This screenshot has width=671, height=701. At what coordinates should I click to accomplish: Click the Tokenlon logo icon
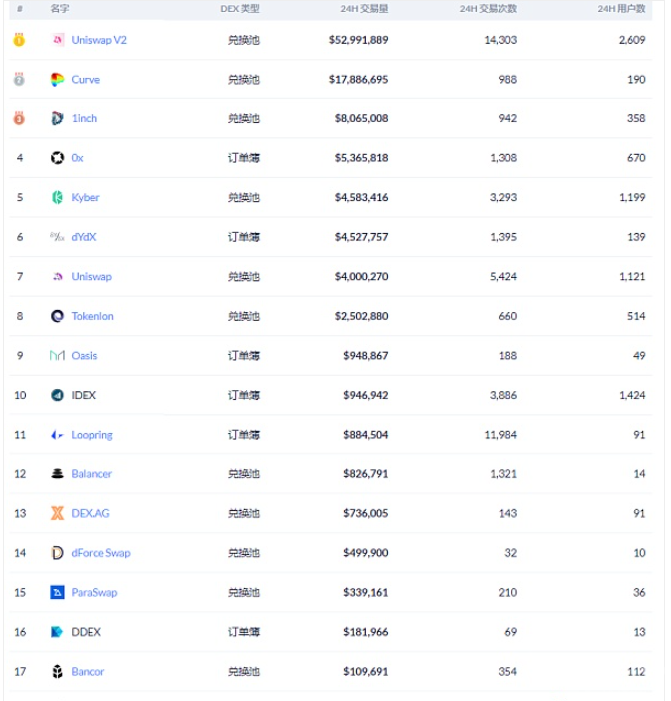(57, 316)
